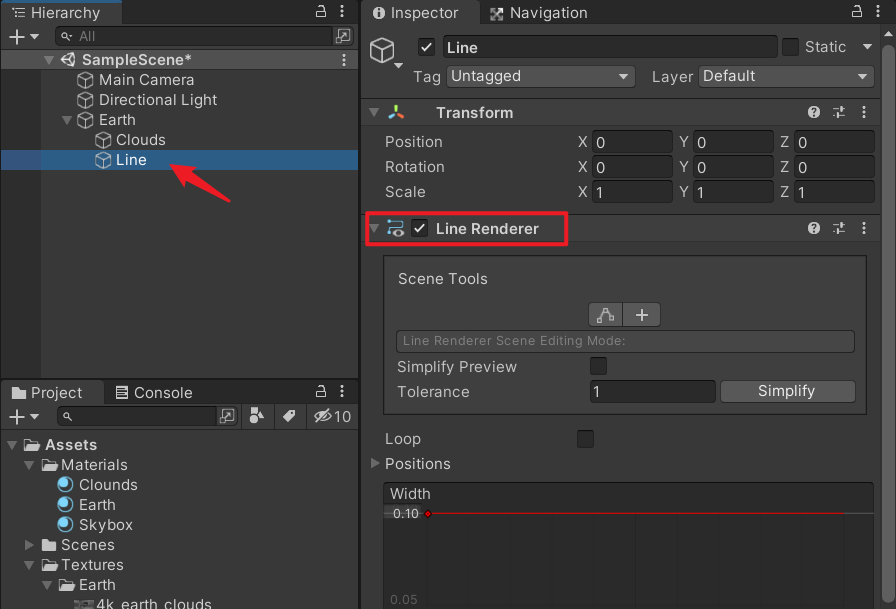
Task: Open Line Renderer help icon
Action: pyautogui.click(x=814, y=229)
